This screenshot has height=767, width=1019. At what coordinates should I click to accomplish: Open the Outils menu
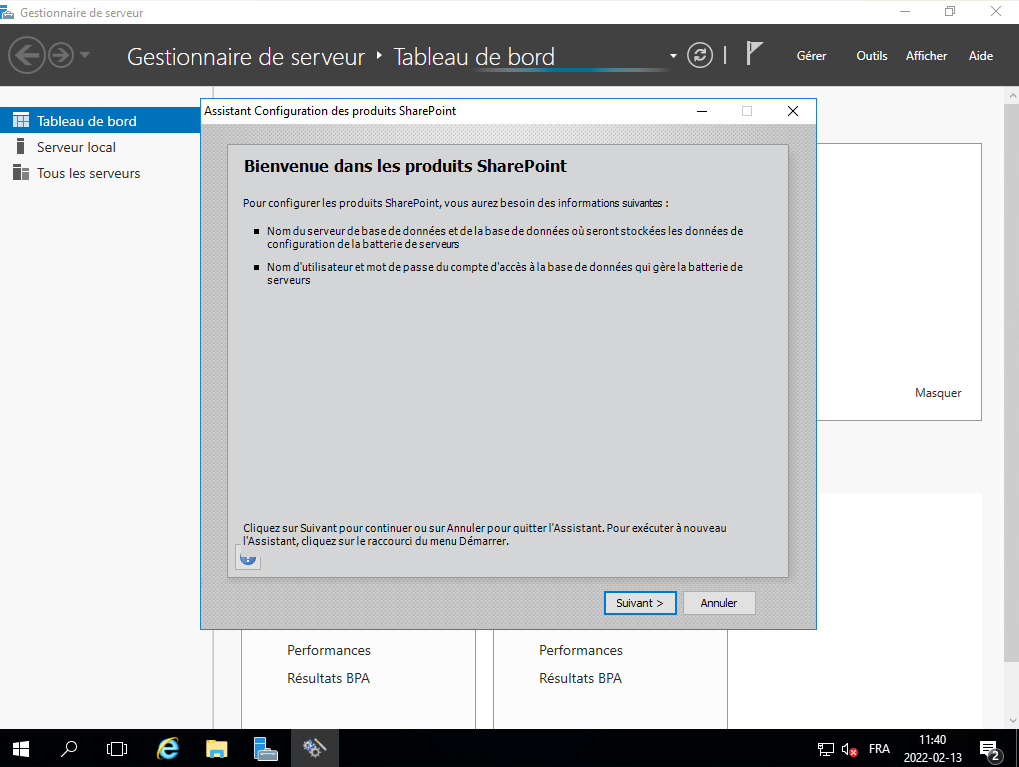871,56
